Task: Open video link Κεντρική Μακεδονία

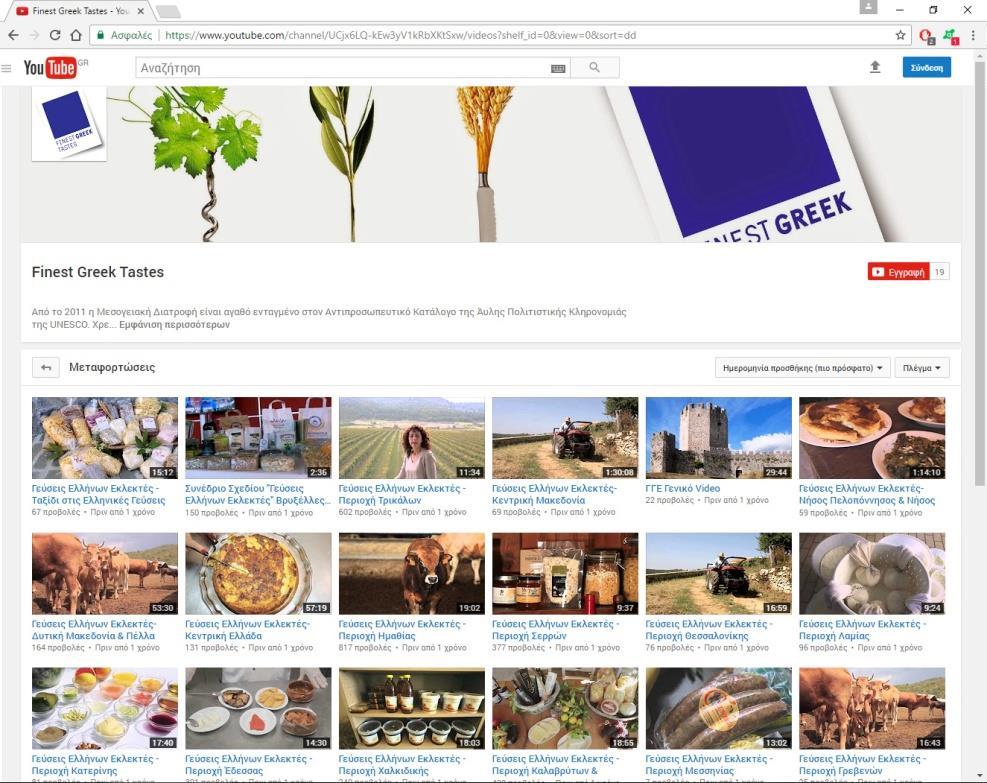Action: [x=555, y=494]
